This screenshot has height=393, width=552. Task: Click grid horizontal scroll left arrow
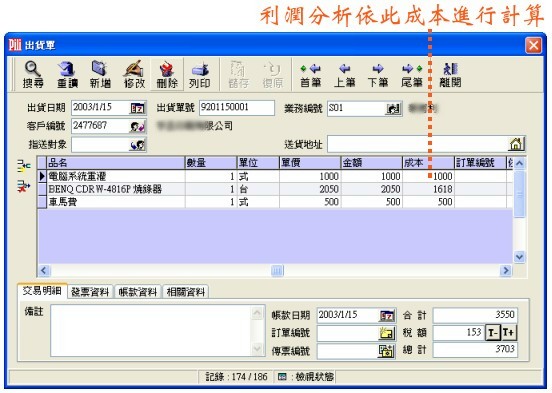tap(44, 270)
